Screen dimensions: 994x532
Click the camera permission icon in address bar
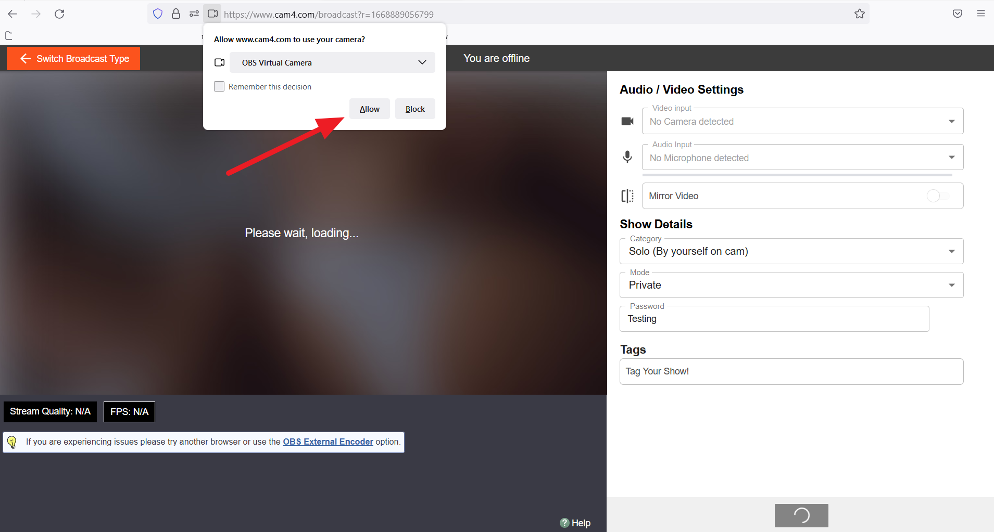click(213, 14)
